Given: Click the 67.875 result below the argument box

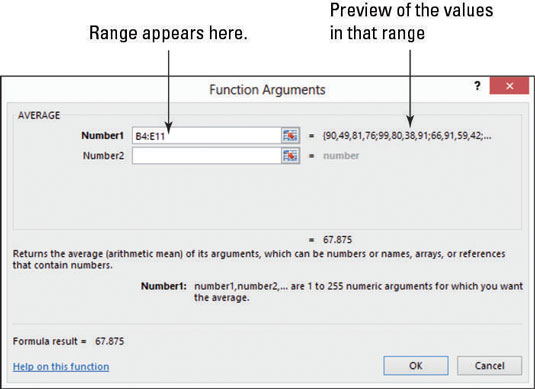Looking at the screenshot, I should click(x=337, y=240).
